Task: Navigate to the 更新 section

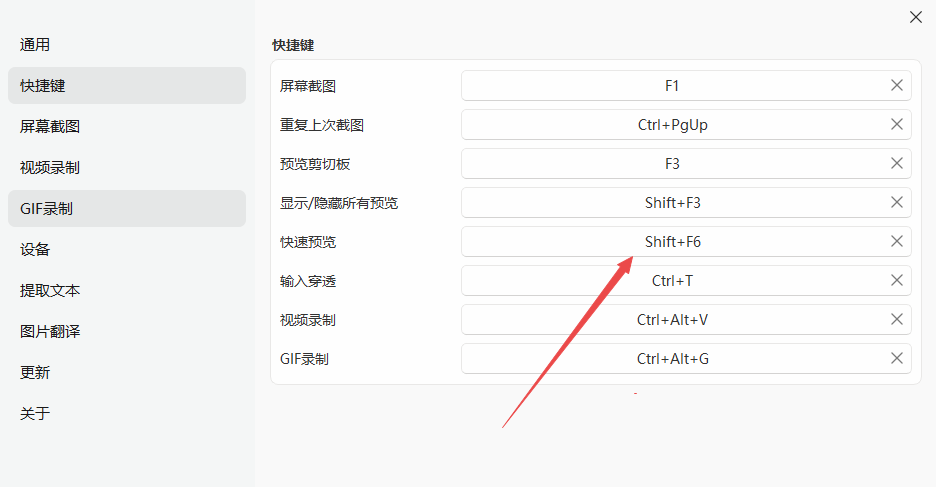Action: click(36, 373)
